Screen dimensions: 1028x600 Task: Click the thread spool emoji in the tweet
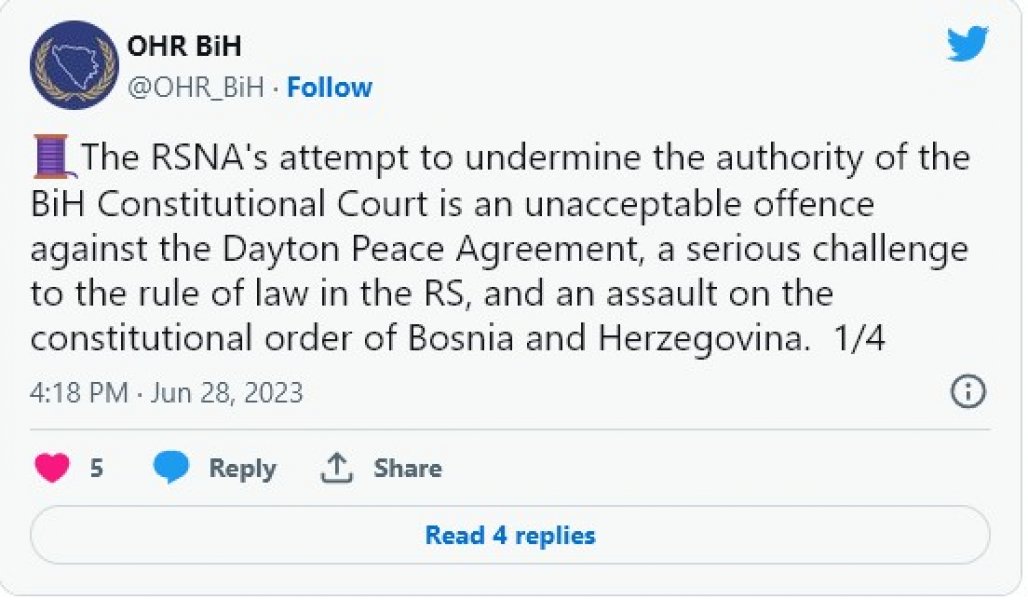pos(52,158)
